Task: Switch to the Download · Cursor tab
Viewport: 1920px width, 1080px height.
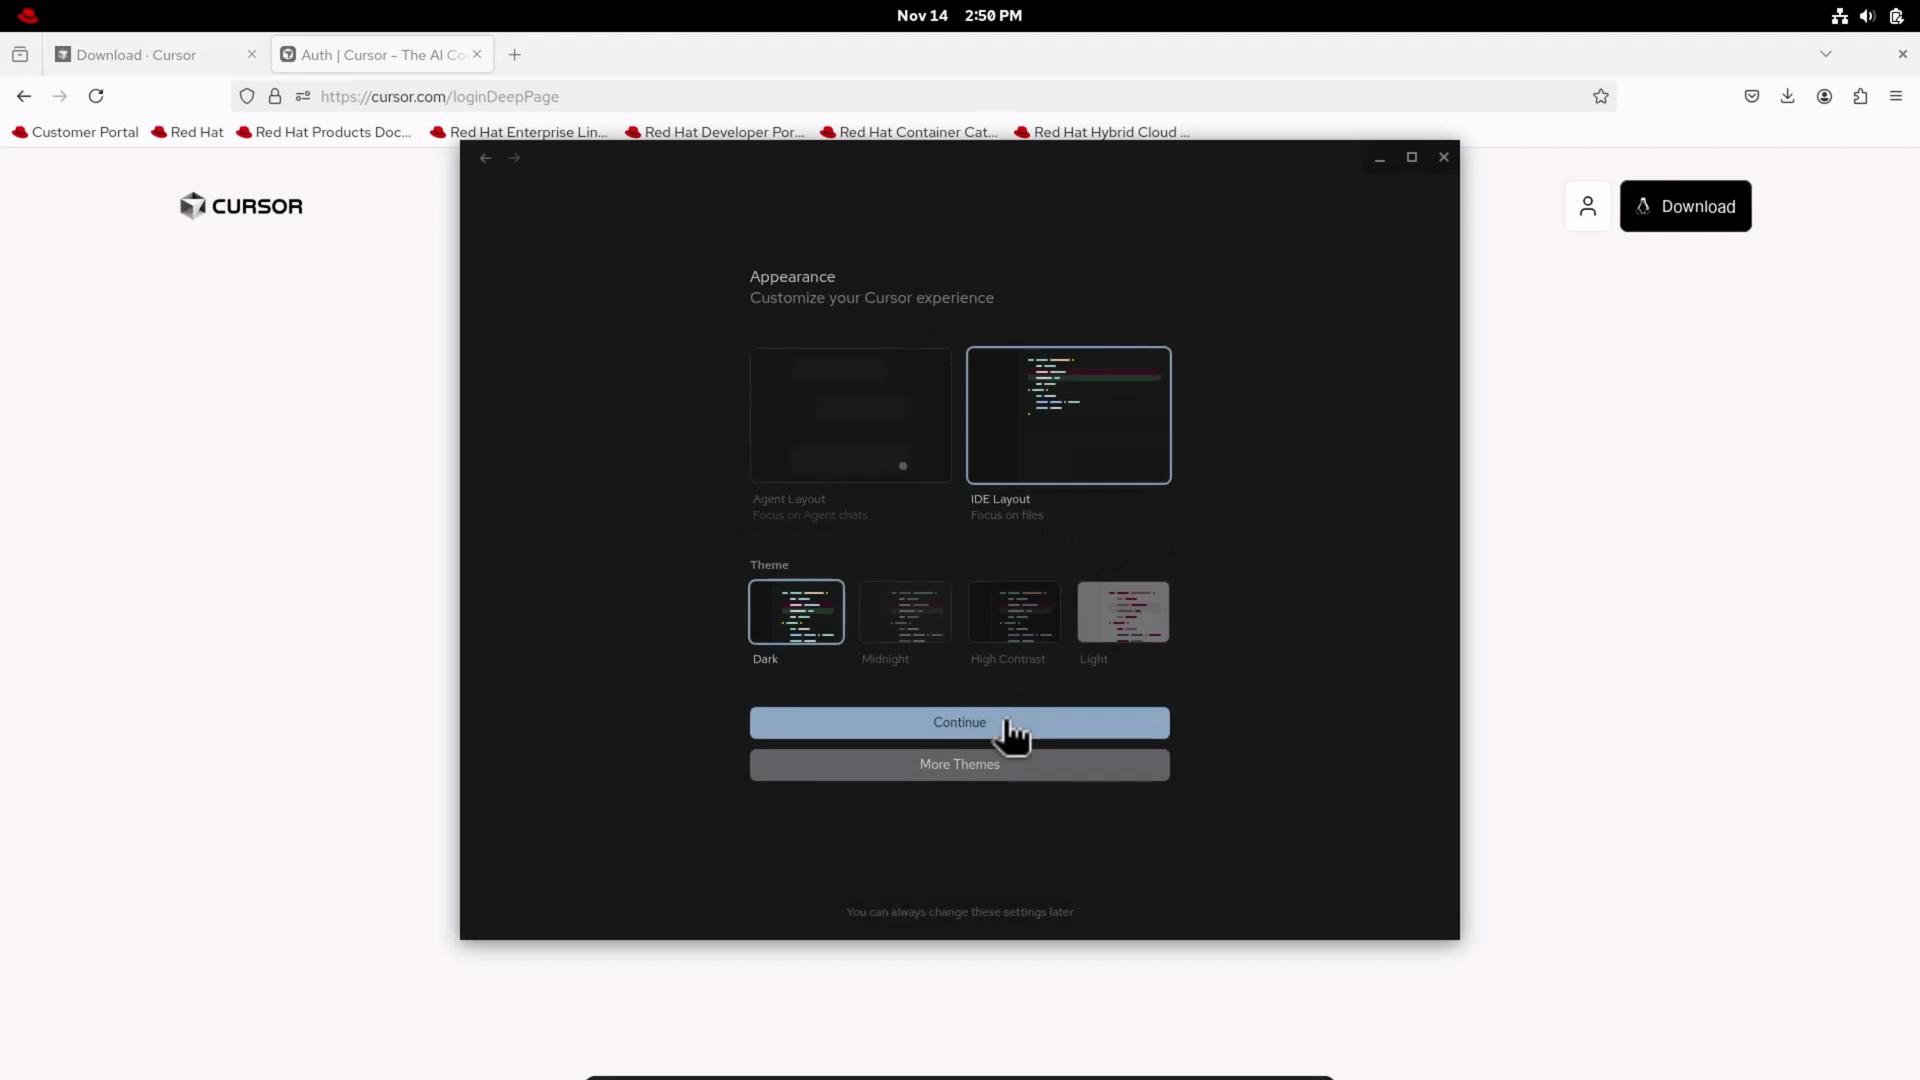Action: (x=156, y=55)
